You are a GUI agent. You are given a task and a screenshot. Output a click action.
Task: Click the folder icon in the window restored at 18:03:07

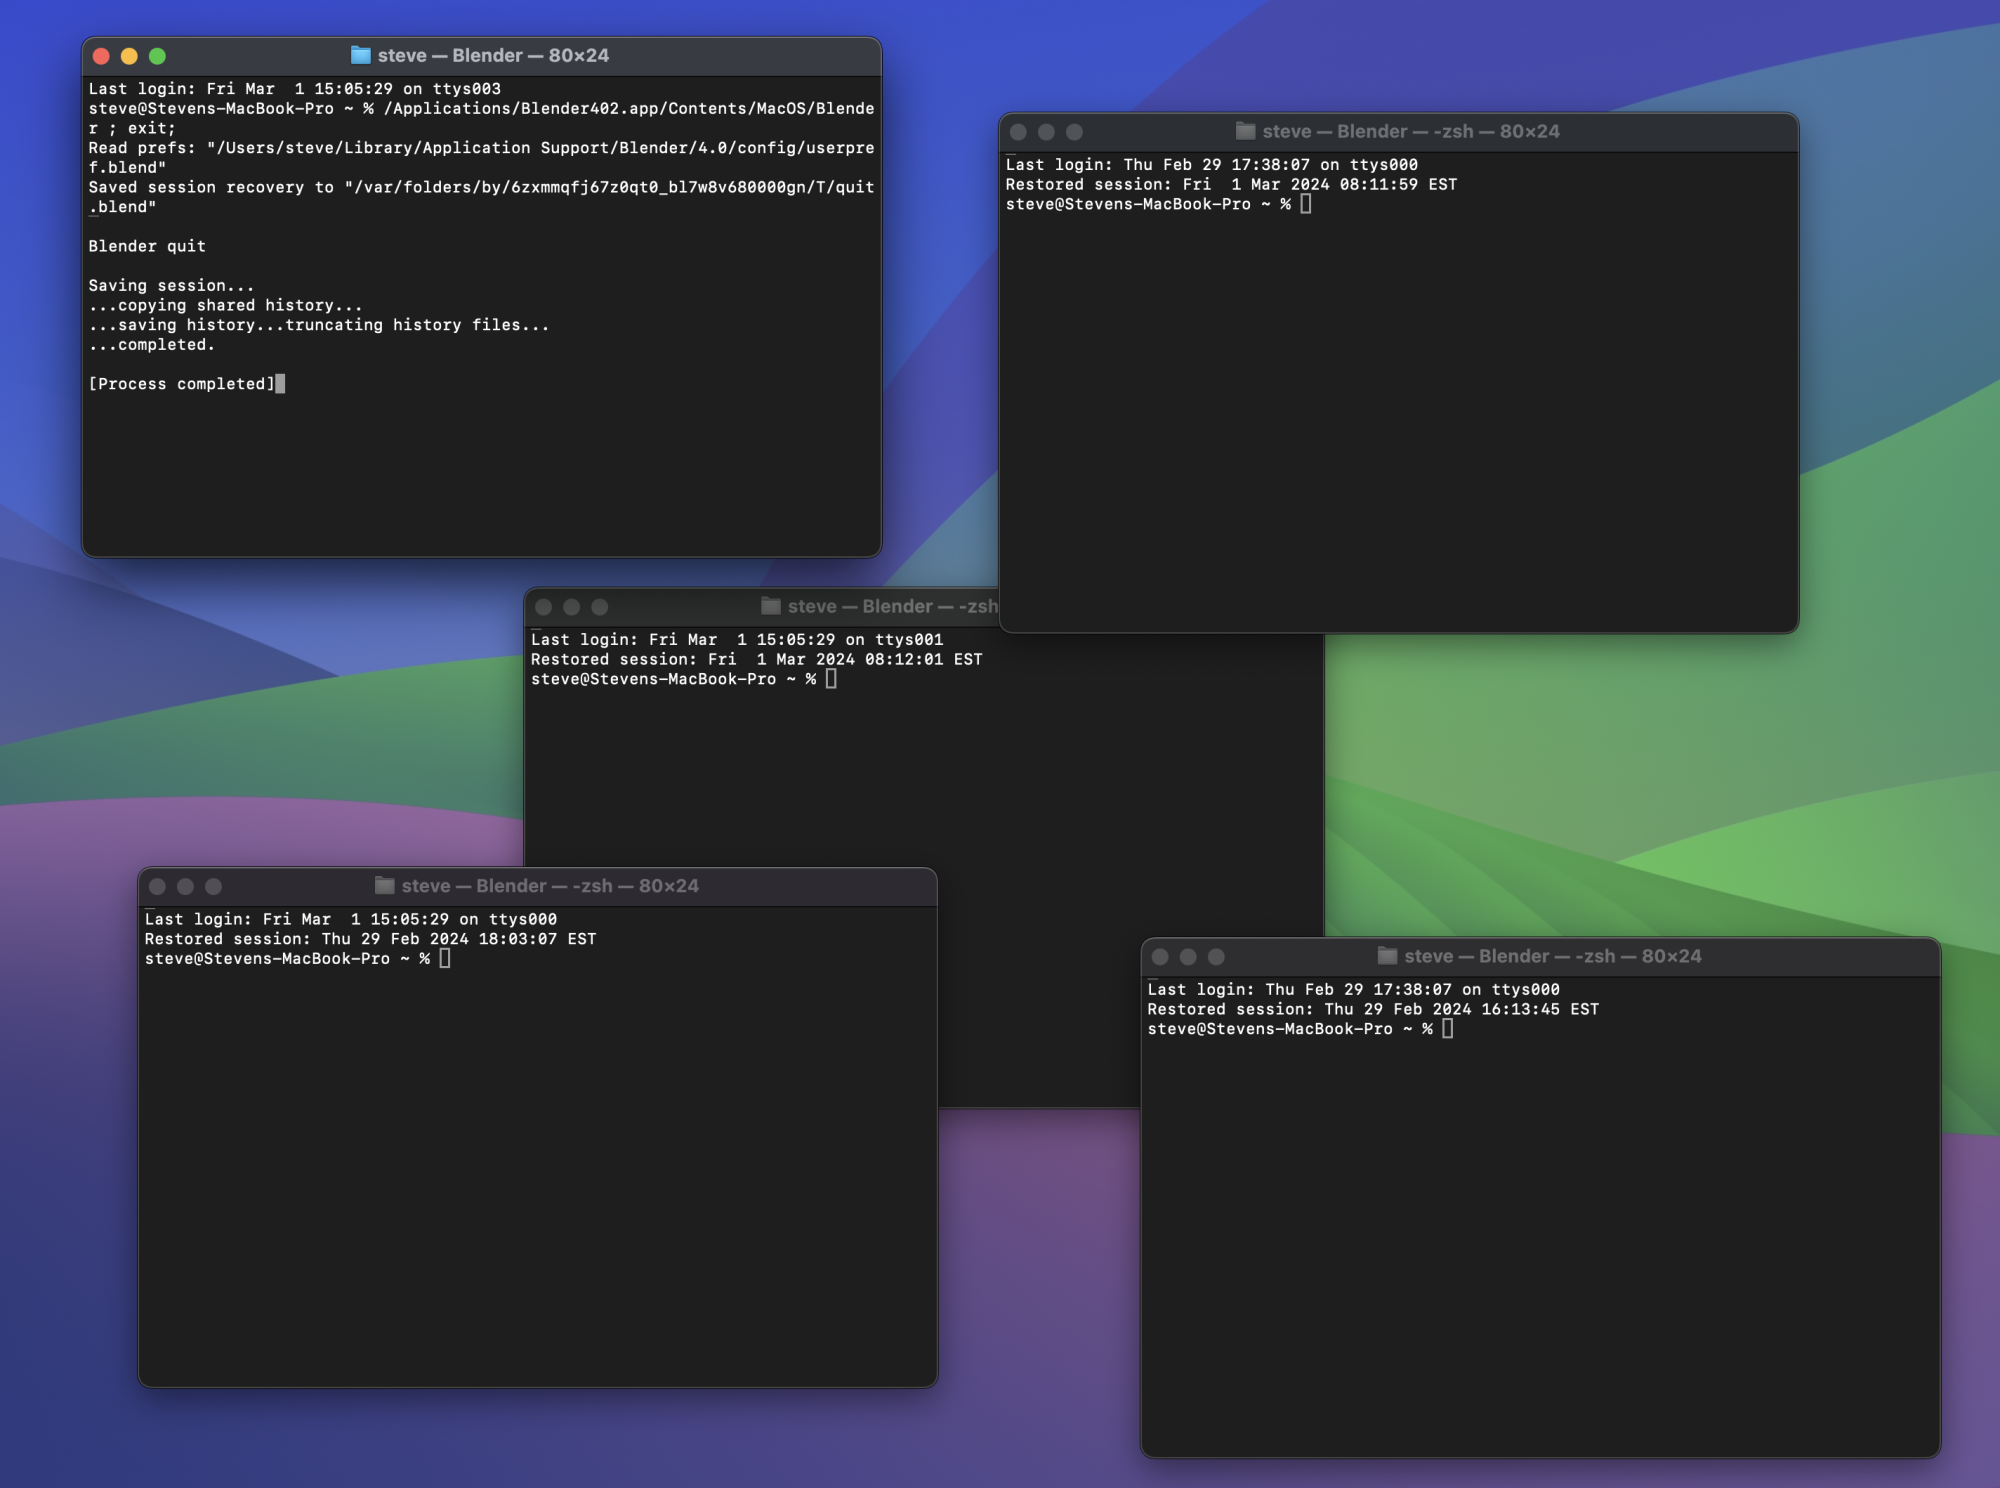point(384,885)
